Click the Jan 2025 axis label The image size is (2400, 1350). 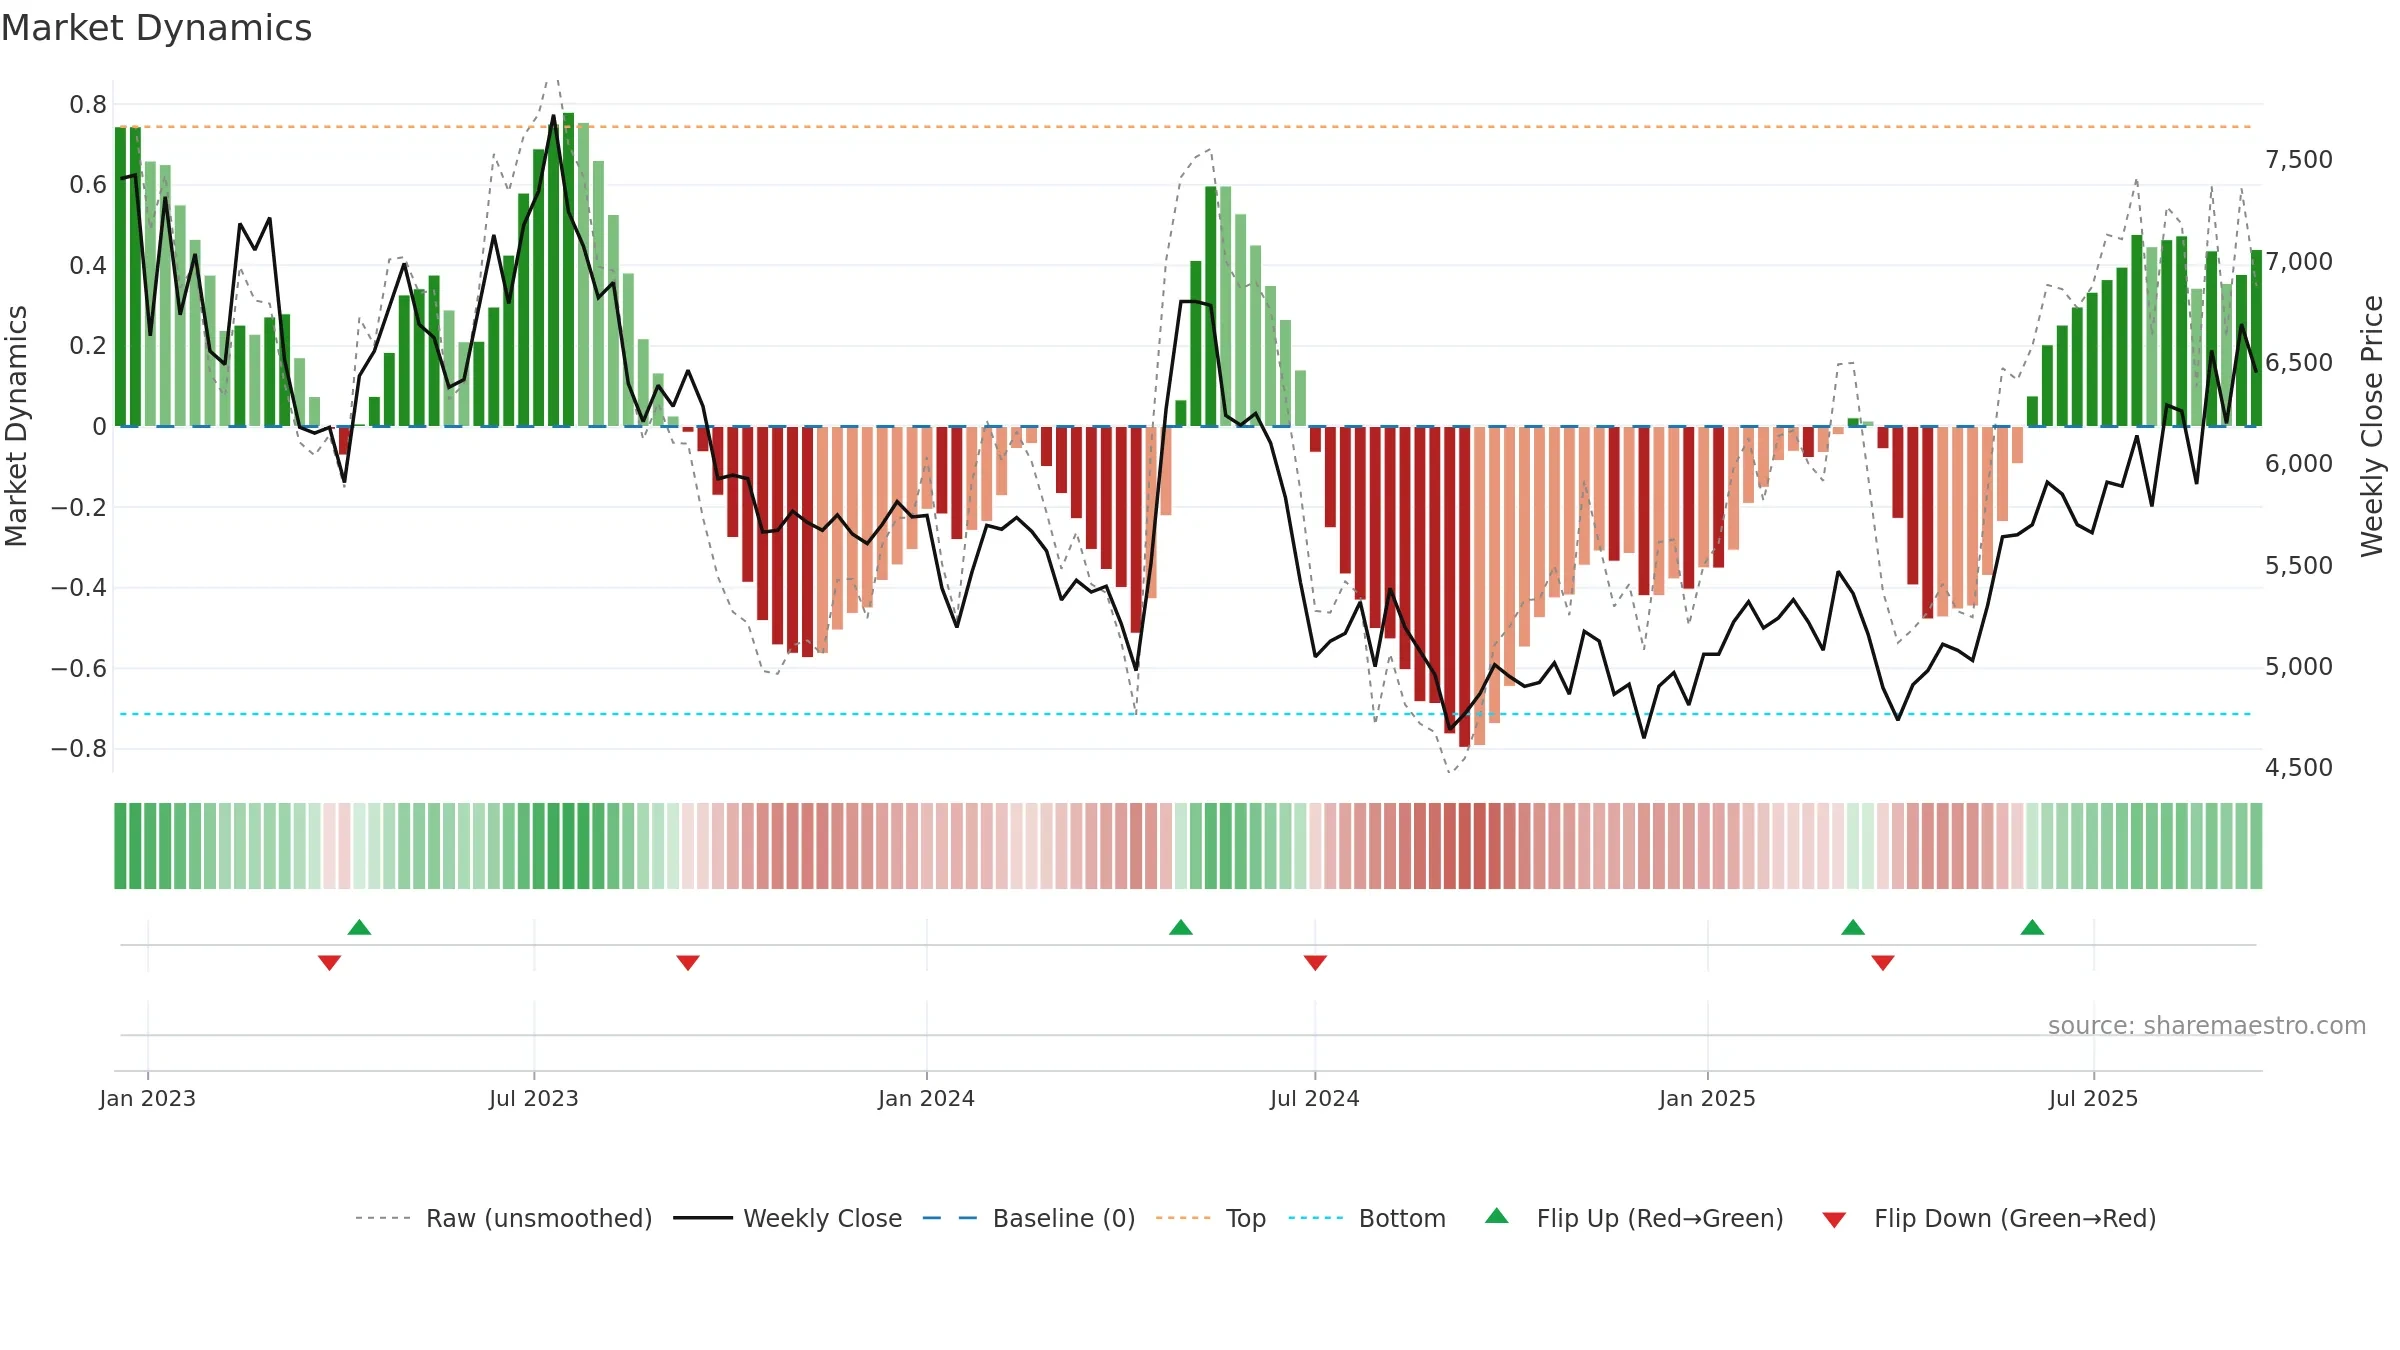point(1708,1098)
